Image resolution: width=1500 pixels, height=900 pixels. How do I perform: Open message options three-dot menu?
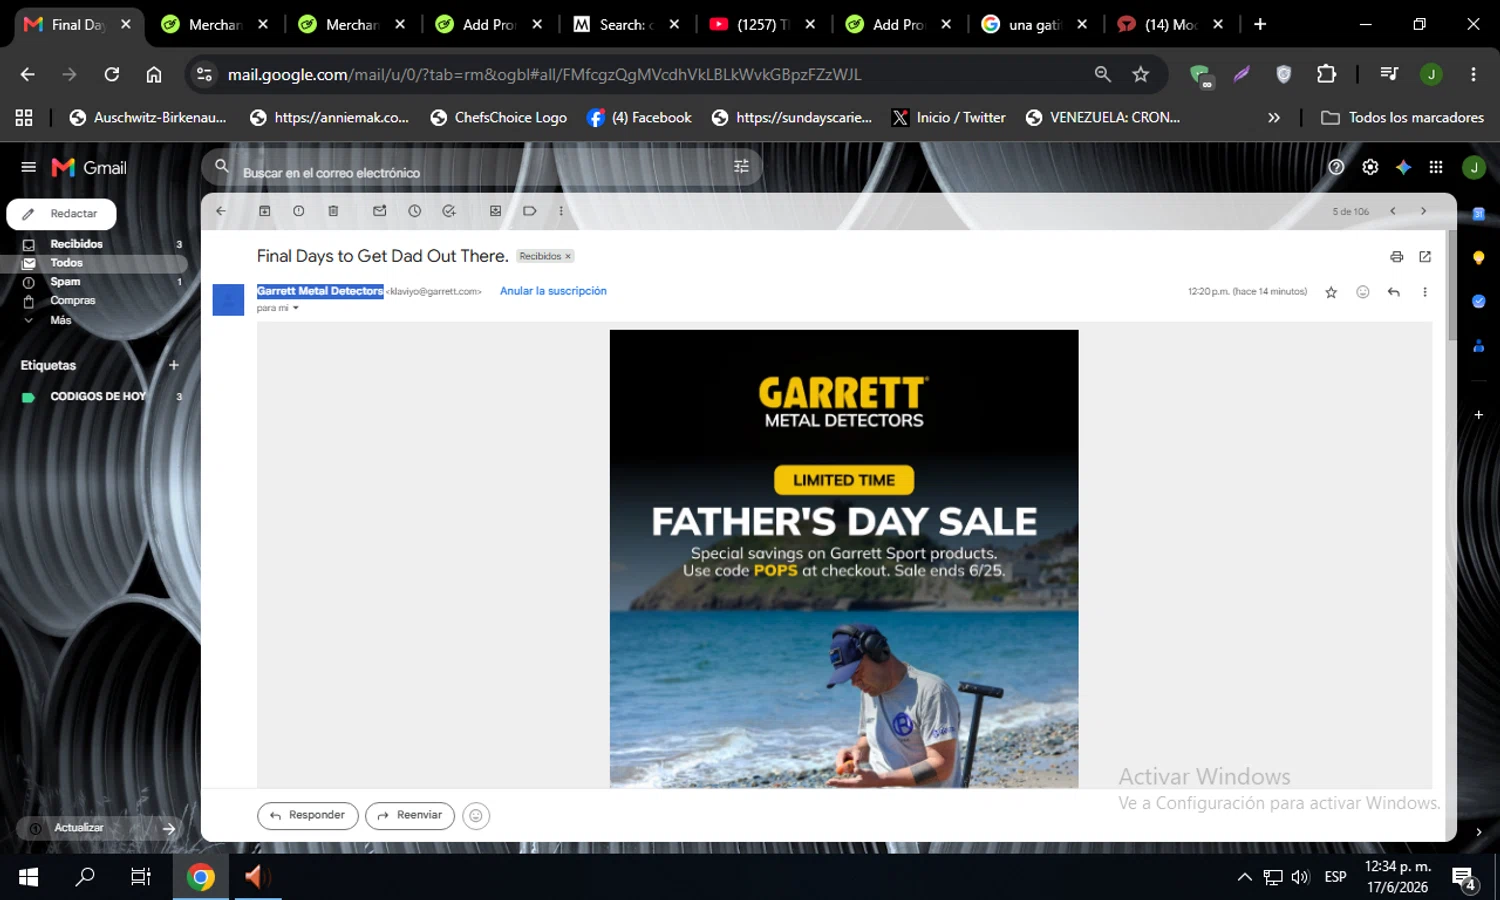pos(1425,292)
